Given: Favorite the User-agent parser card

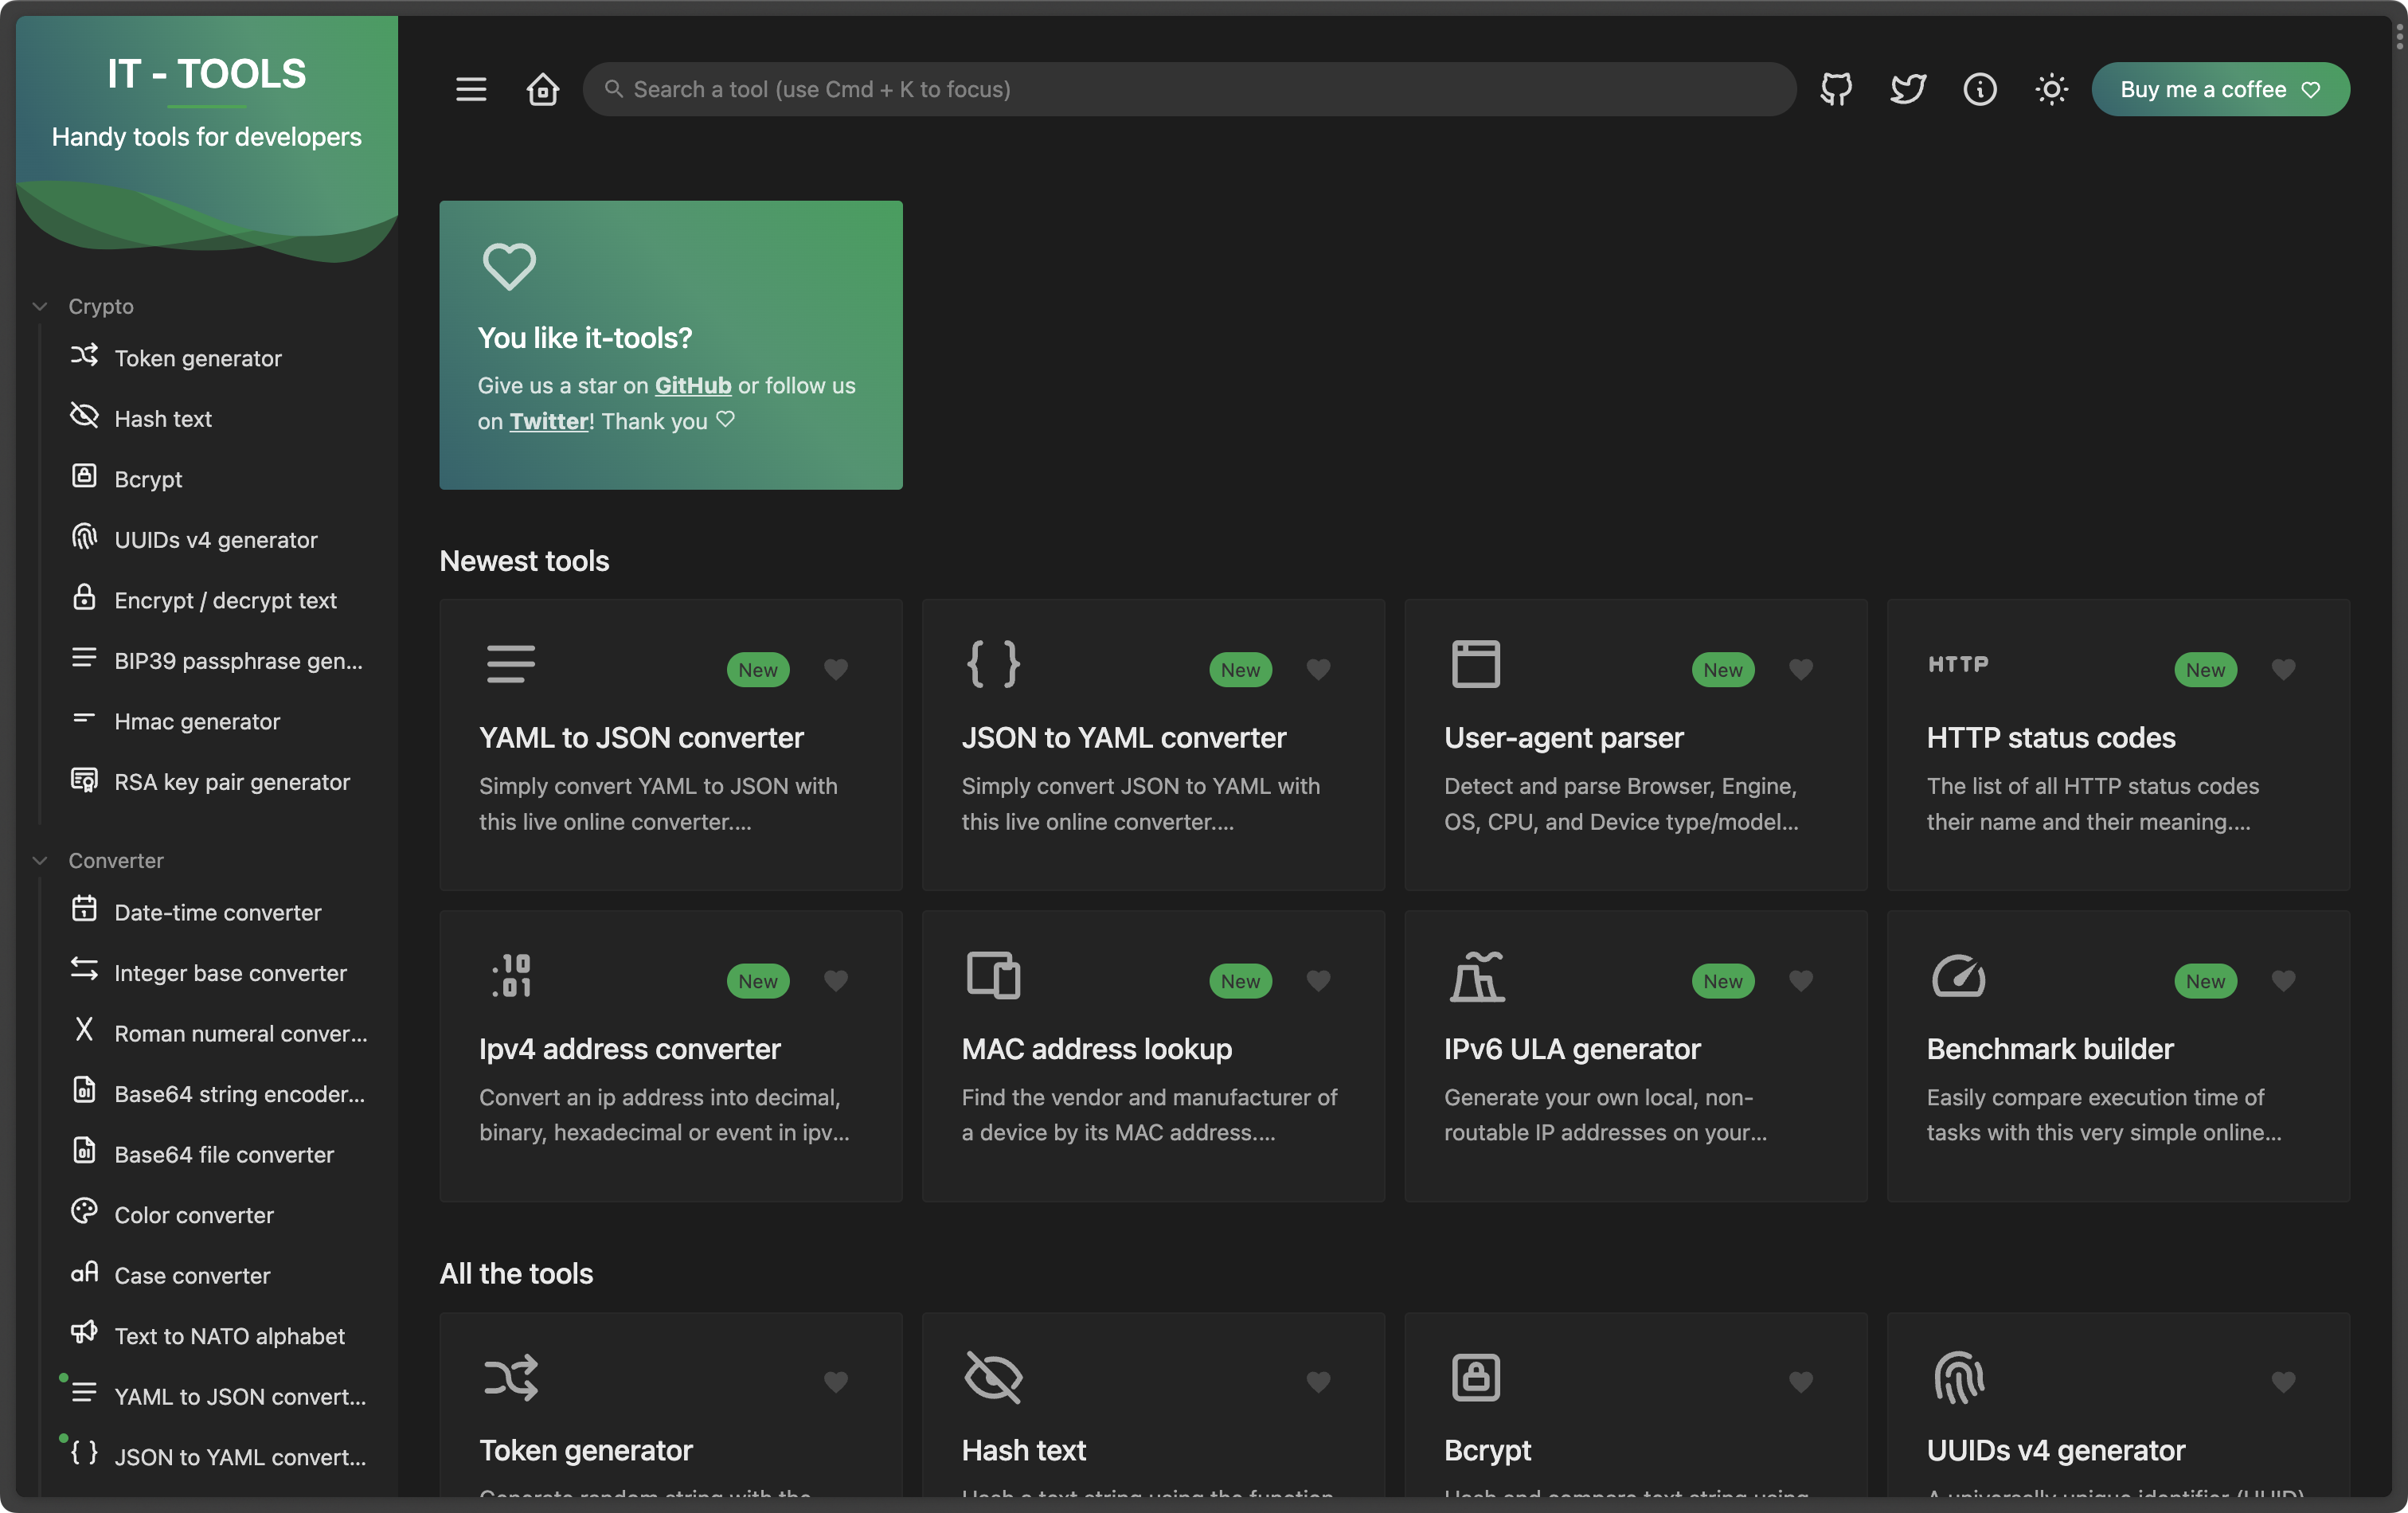Looking at the screenshot, I should tap(1800, 669).
